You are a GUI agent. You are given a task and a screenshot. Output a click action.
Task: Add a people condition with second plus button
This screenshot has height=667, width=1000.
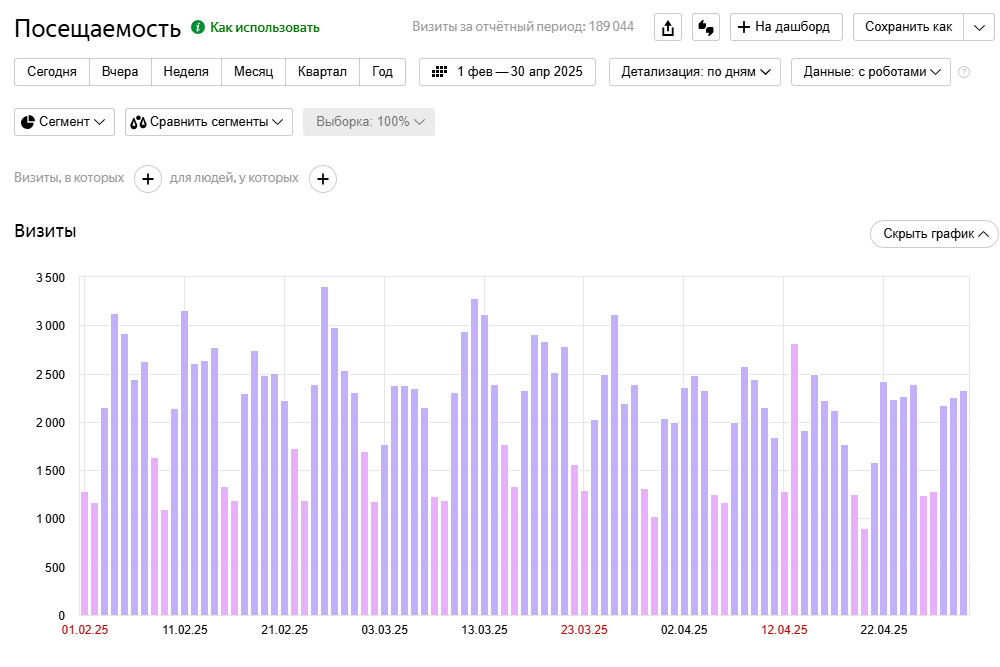(x=323, y=179)
